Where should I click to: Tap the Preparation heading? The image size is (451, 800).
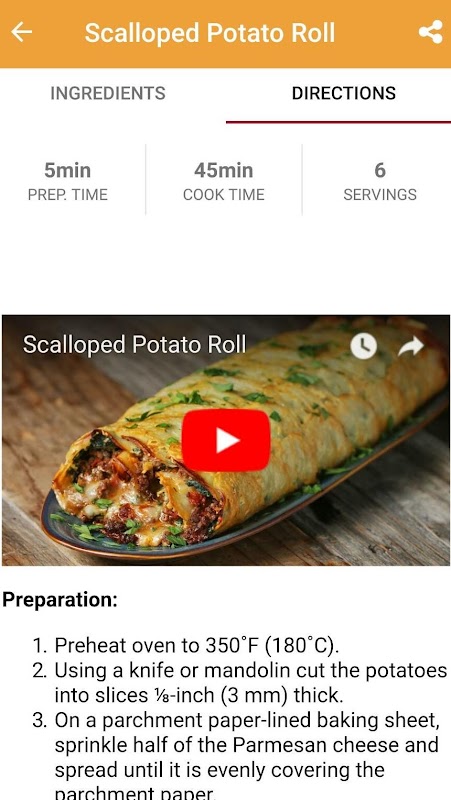pyautogui.click(x=60, y=599)
